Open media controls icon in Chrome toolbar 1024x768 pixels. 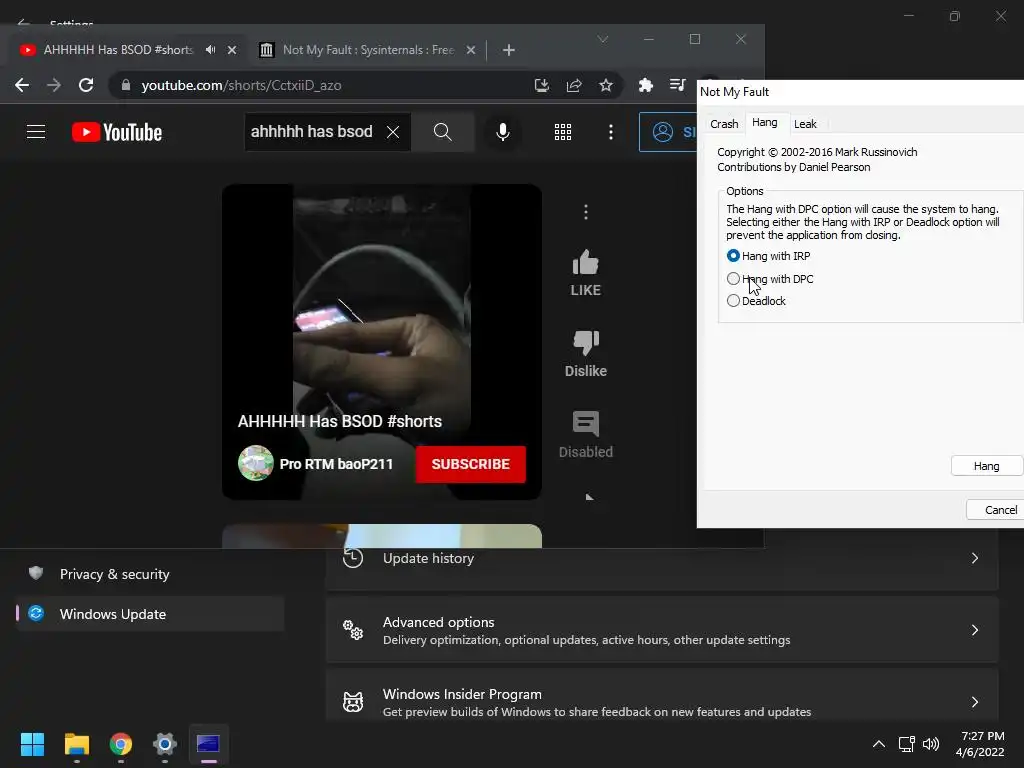tap(677, 85)
